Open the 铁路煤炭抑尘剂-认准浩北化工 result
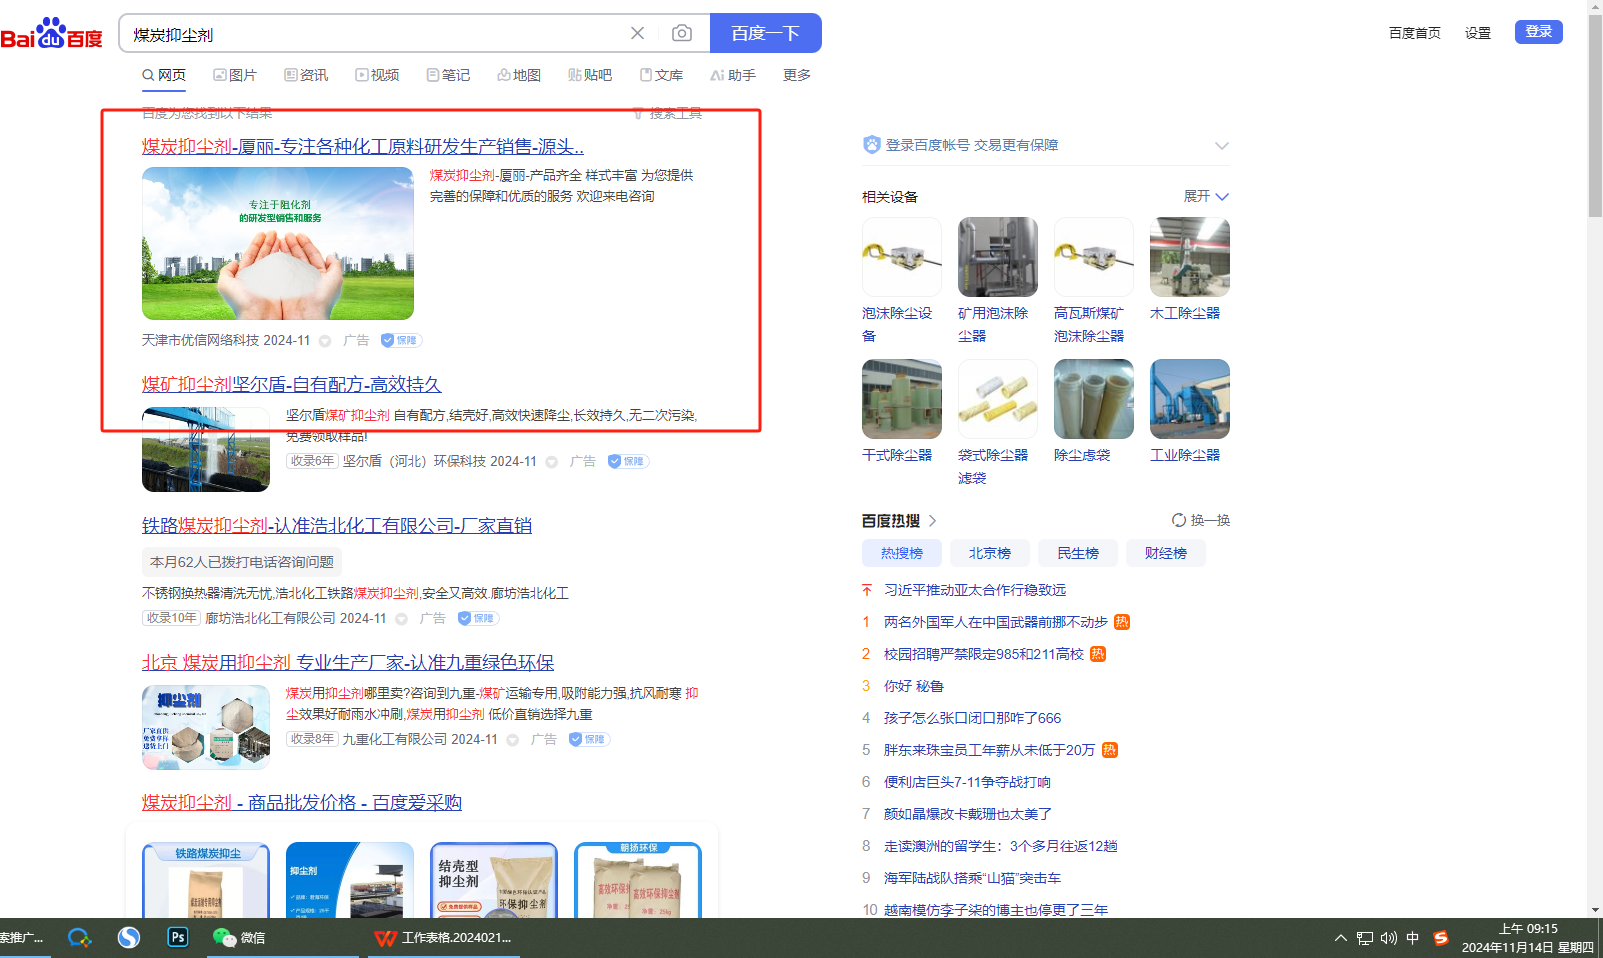1603x958 pixels. (337, 525)
